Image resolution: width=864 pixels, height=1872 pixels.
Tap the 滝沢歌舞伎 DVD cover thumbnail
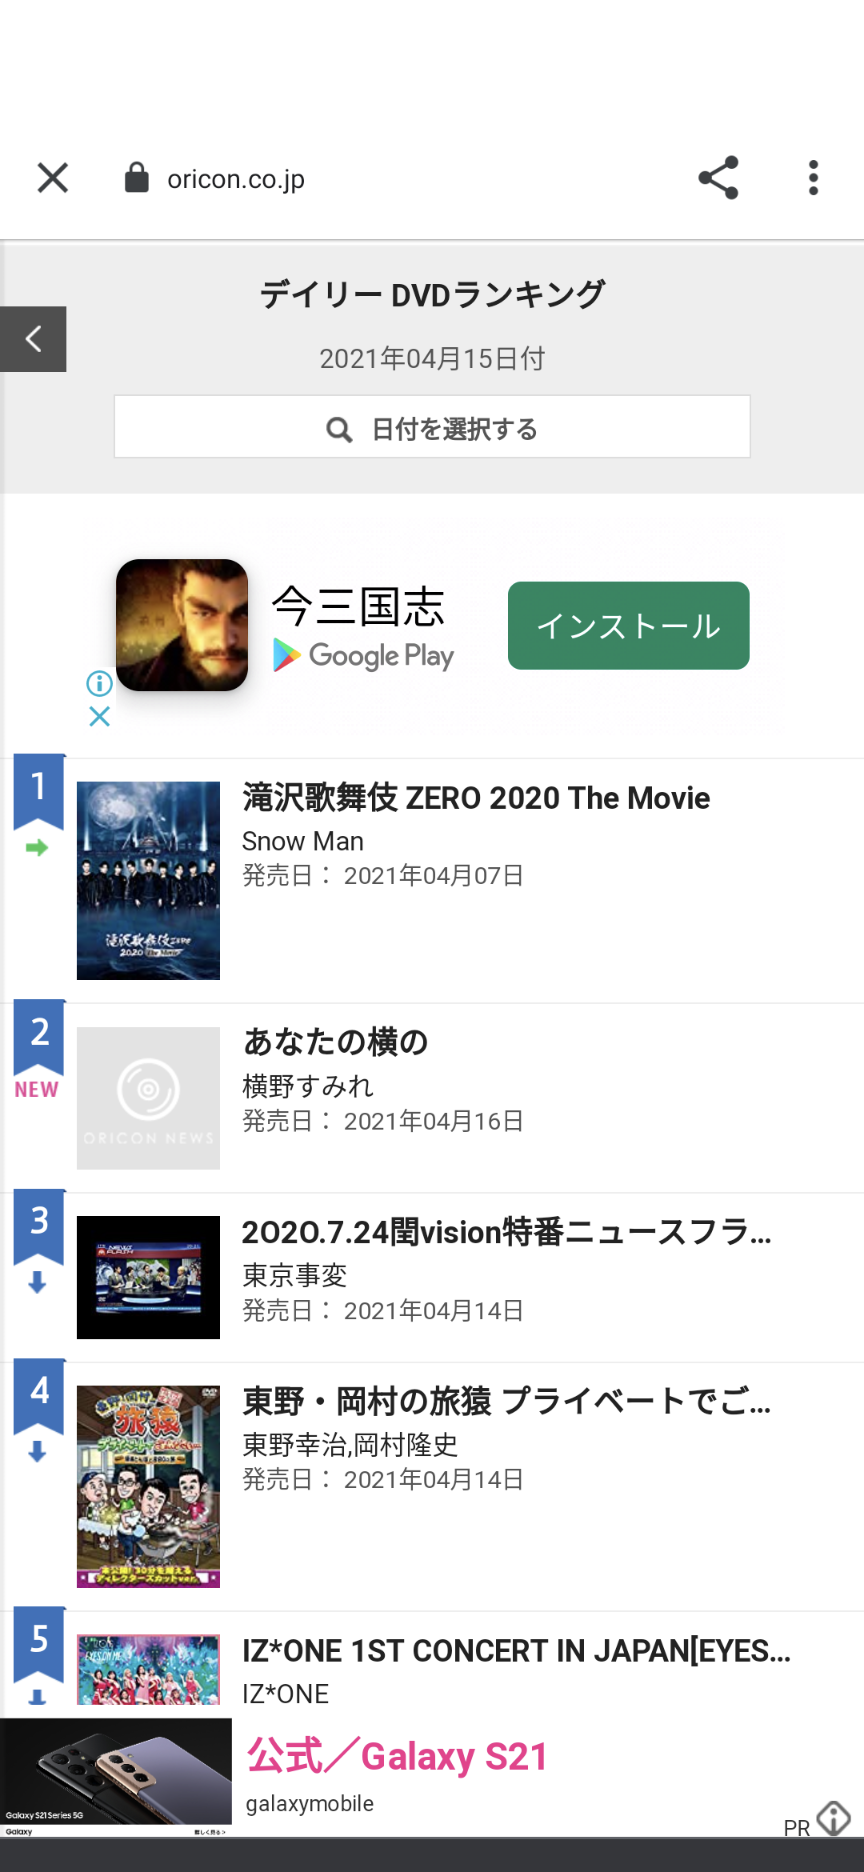[148, 880]
